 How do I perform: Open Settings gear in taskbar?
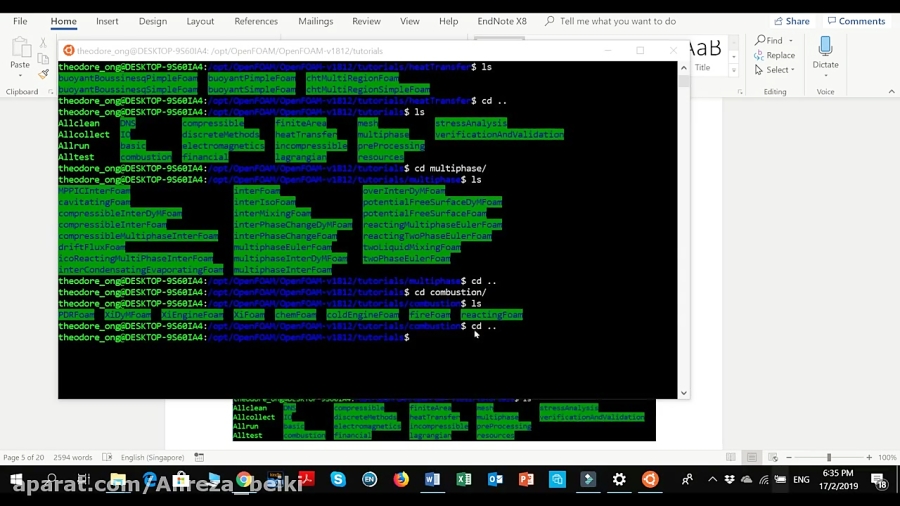tap(619, 479)
